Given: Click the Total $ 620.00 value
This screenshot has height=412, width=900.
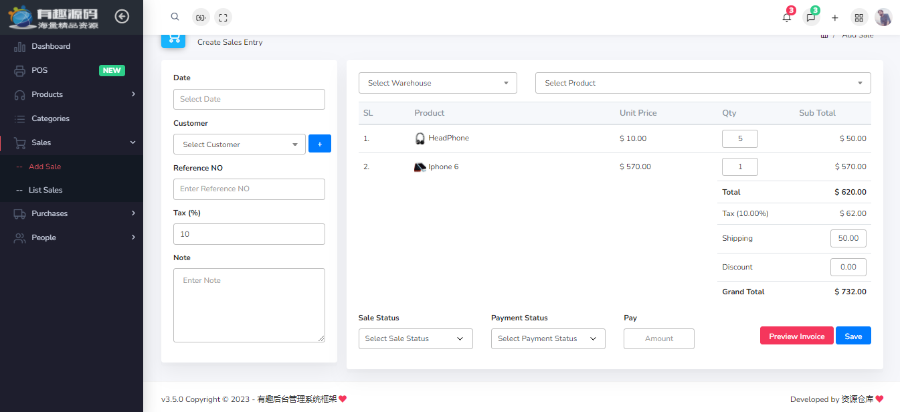Looking at the screenshot, I should tap(851, 192).
